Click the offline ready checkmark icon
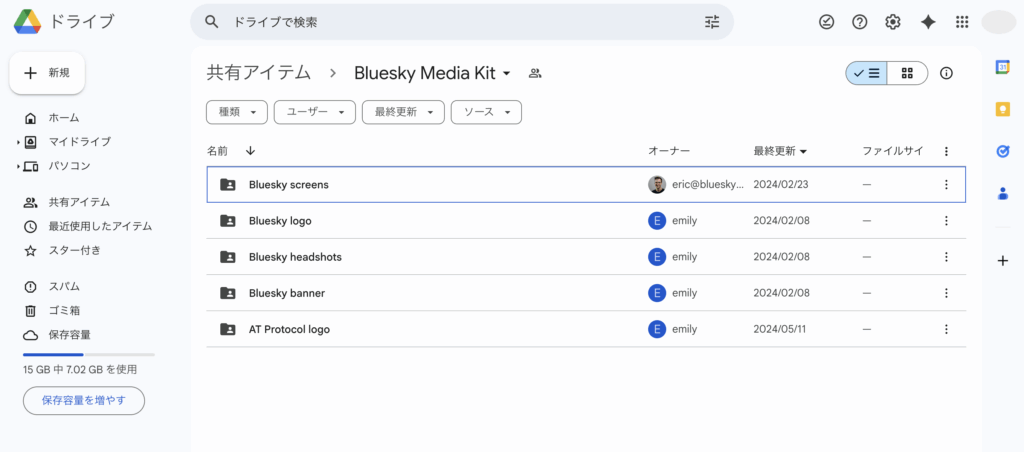Image resolution: width=1024 pixels, height=452 pixels. pyautogui.click(x=827, y=22)
